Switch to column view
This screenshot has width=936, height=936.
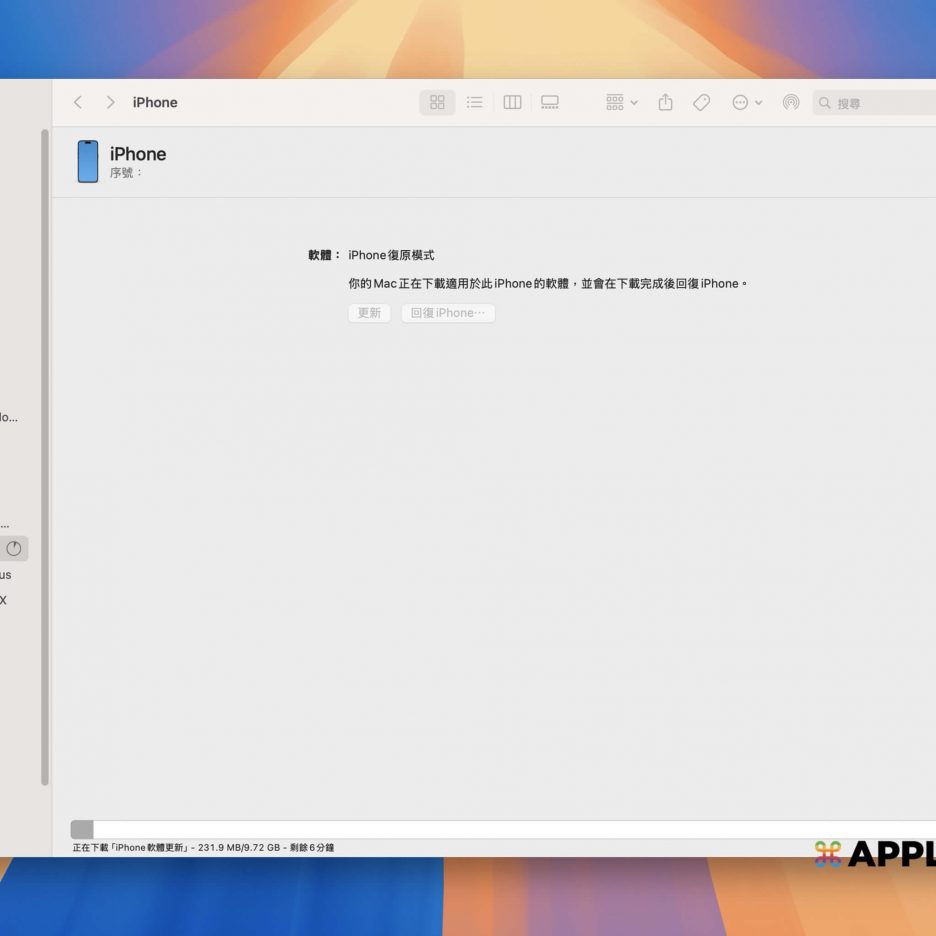512,102
